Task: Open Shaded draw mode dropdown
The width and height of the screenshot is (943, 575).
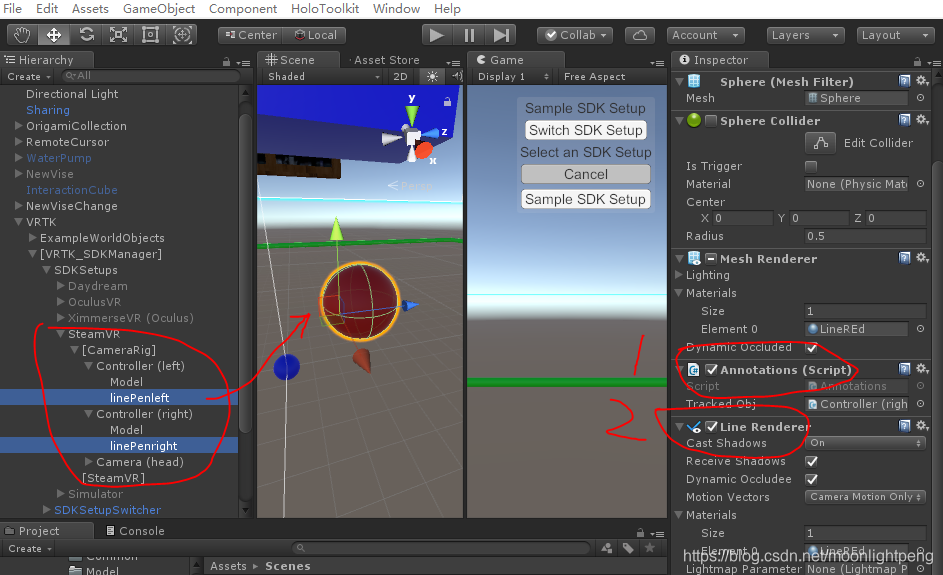Action: (323, 76)
